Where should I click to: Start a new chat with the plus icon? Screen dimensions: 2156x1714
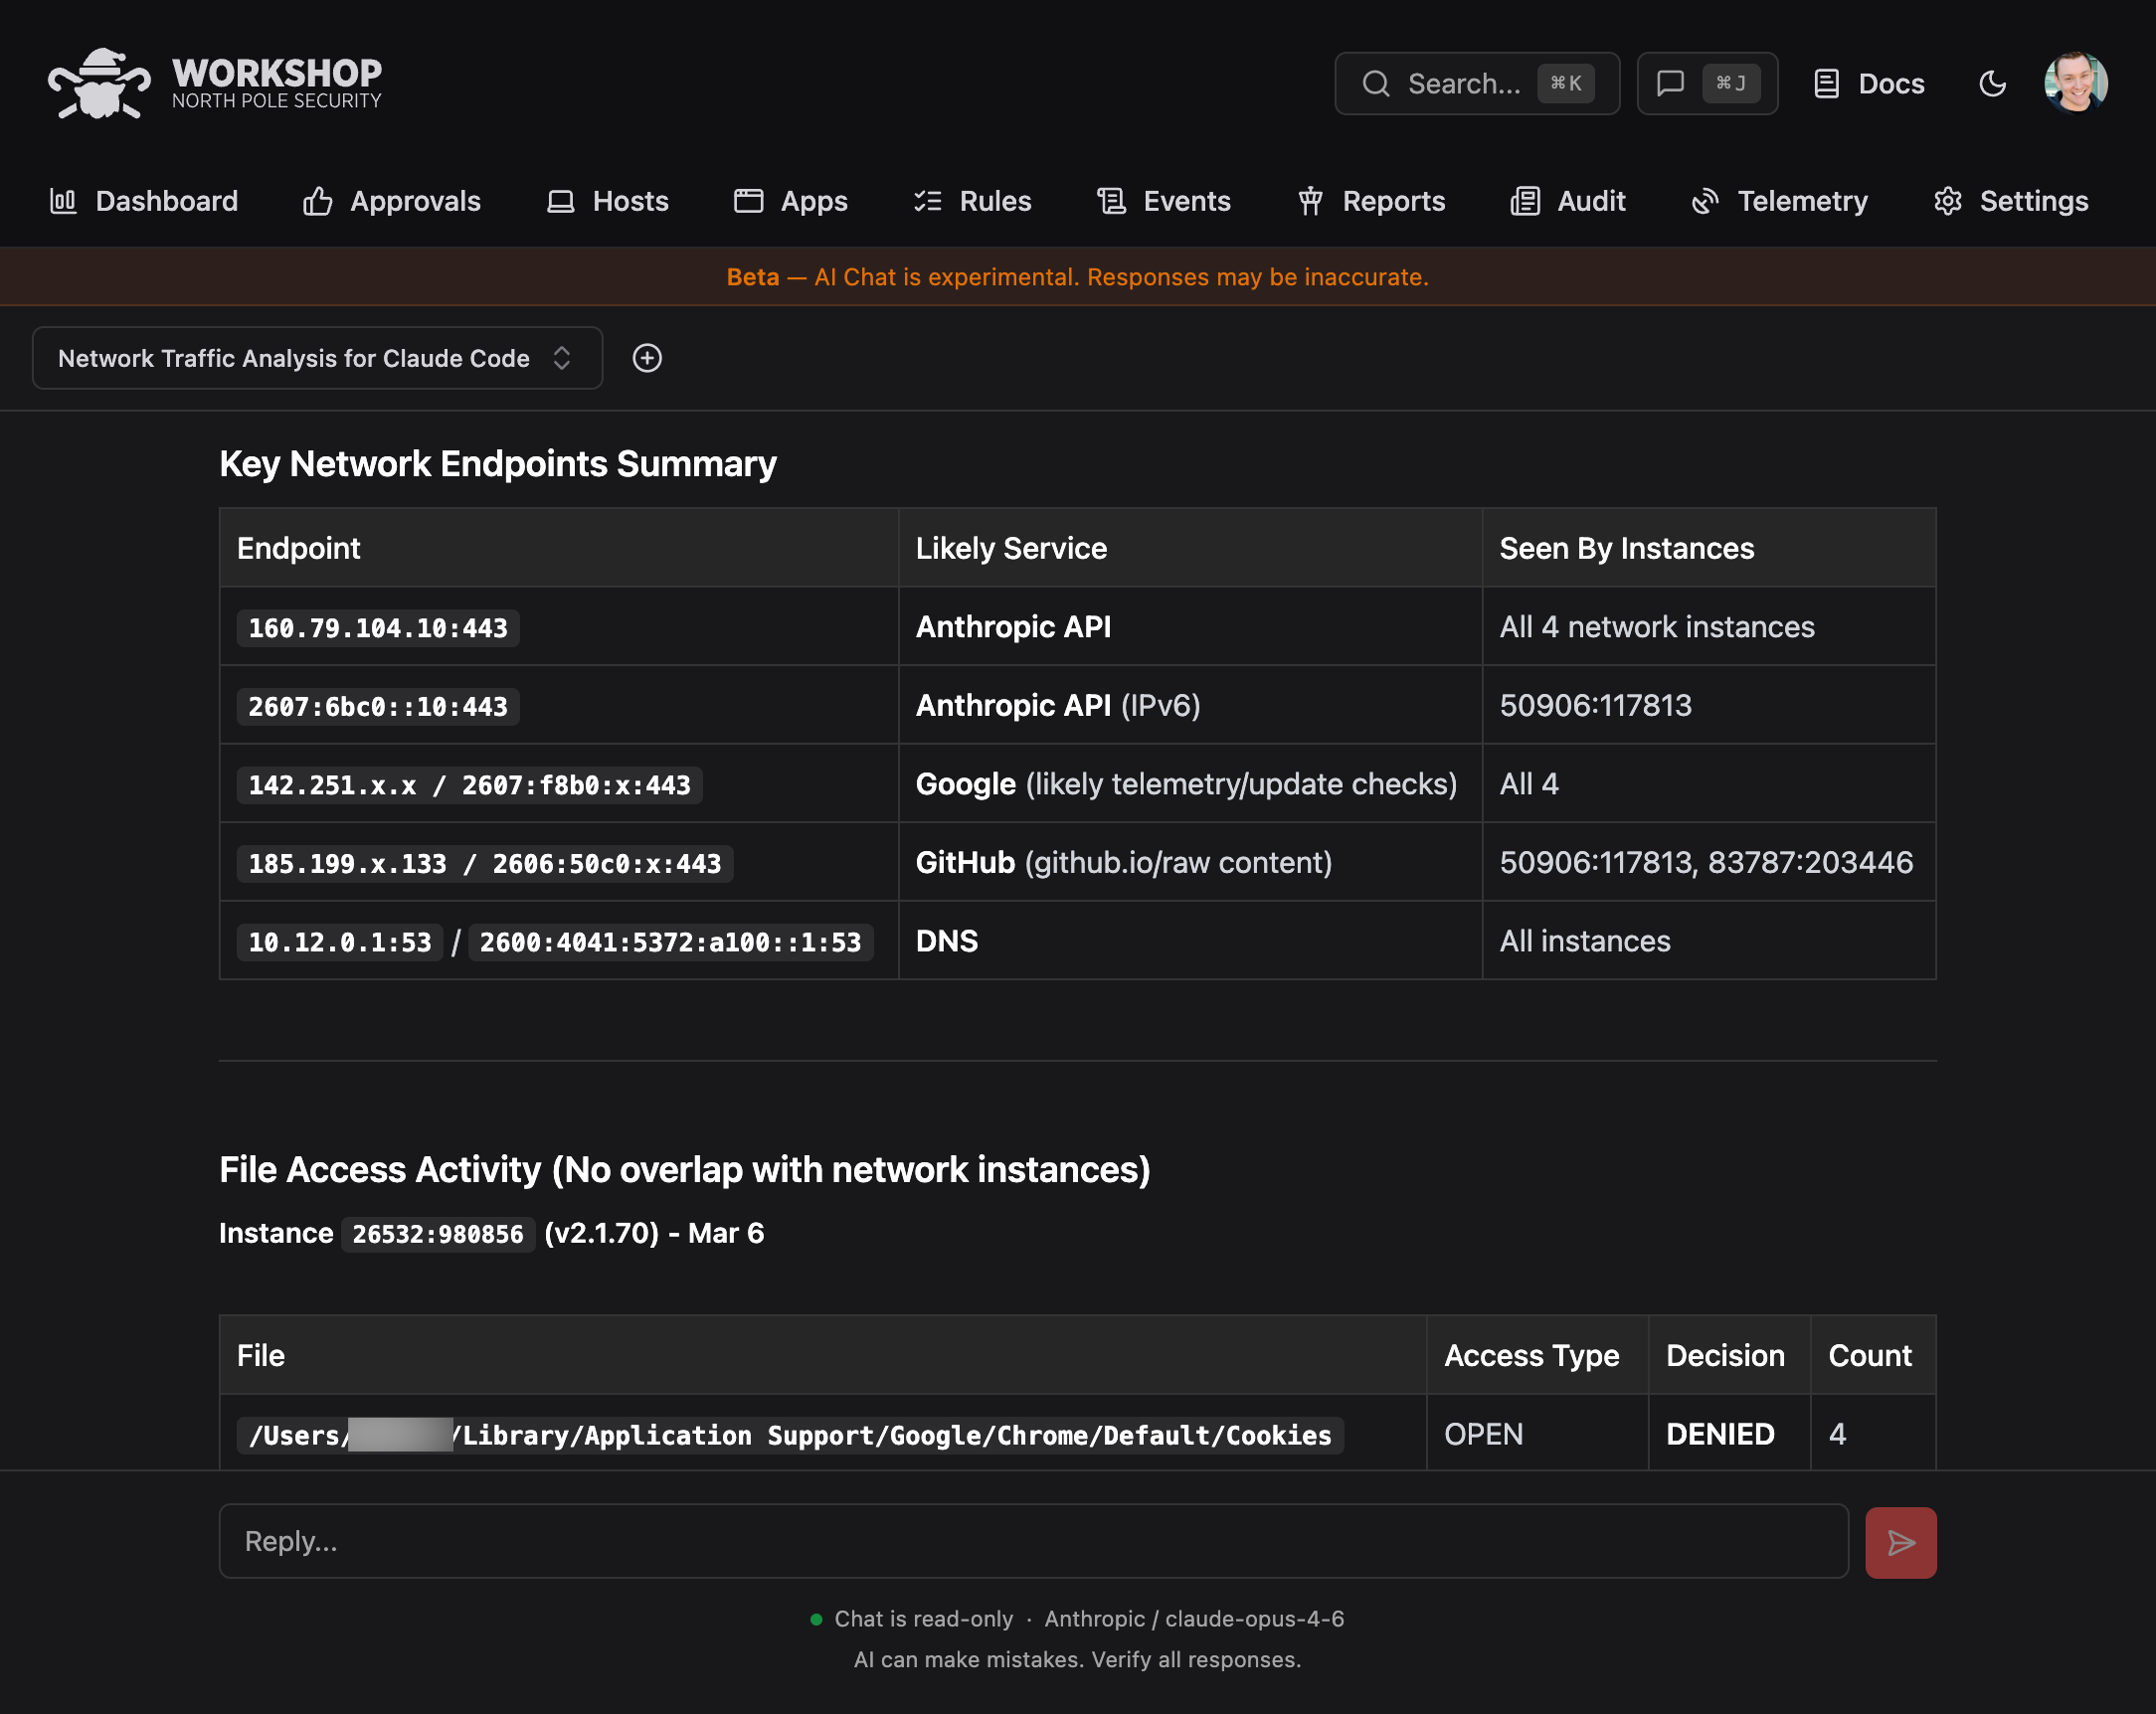tap(646, 358)
